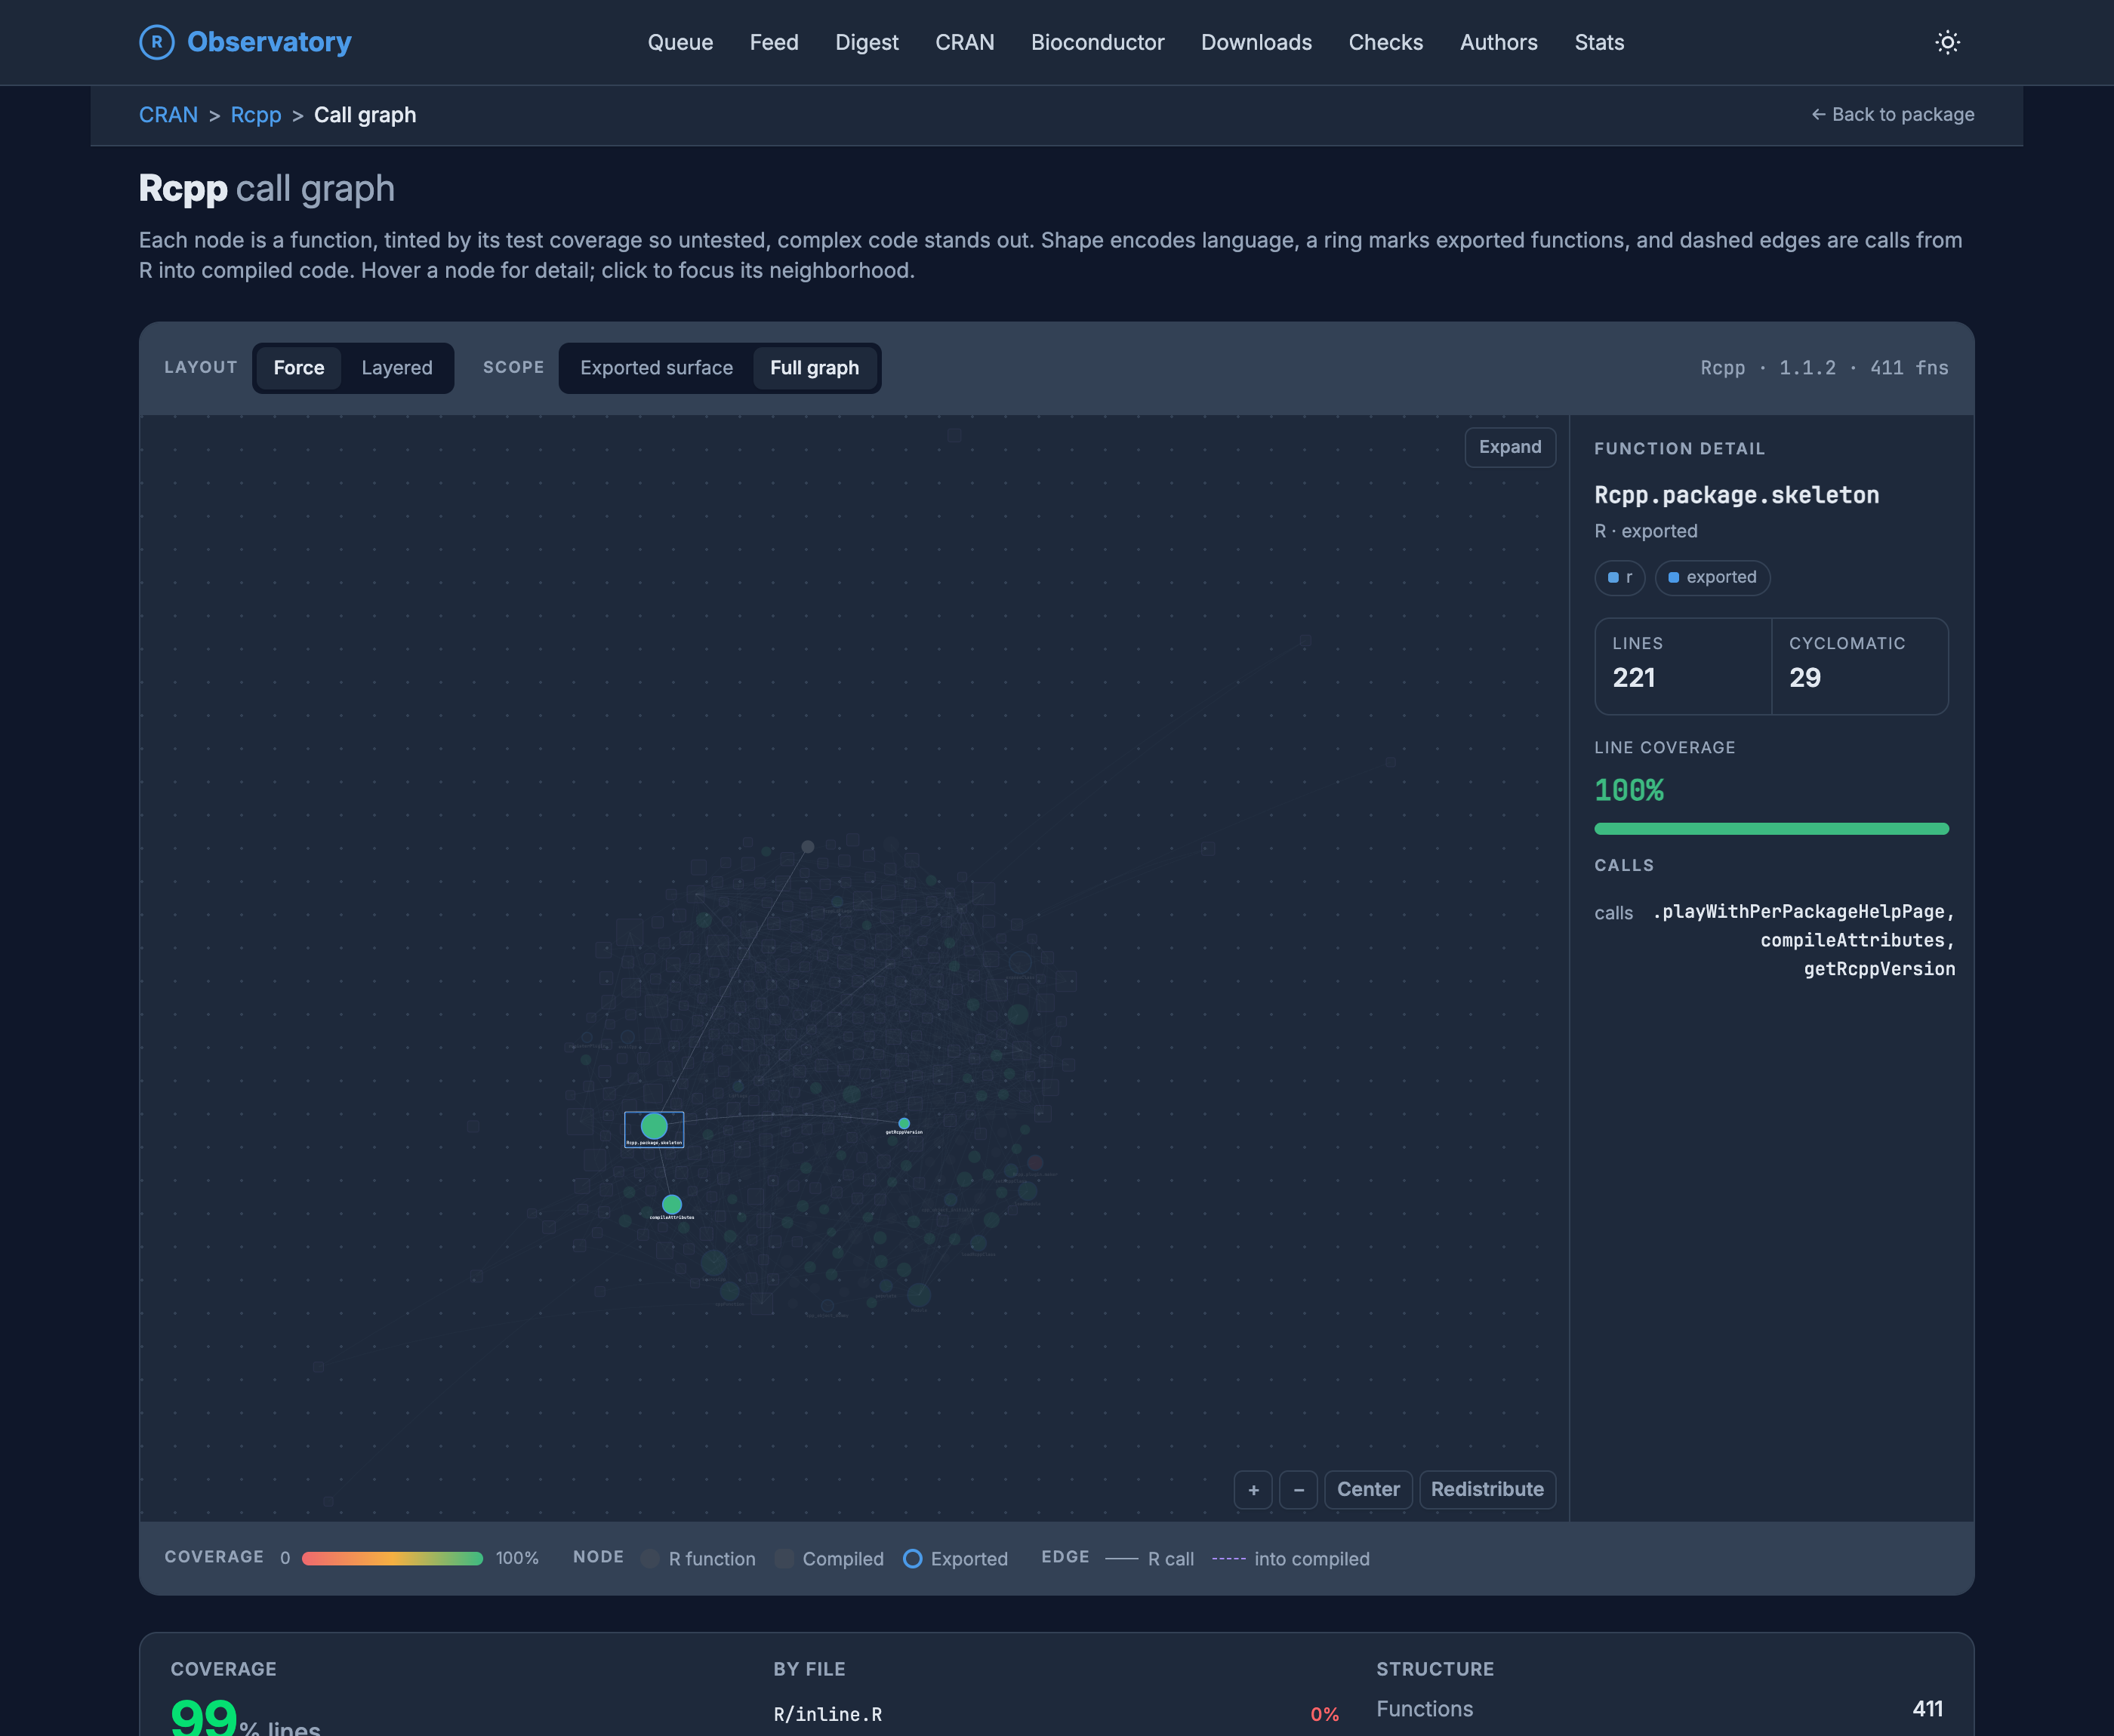Click the Functions 411 structure row
Viewport: 2114px width, 1736px height.
coord(1659,1709)
